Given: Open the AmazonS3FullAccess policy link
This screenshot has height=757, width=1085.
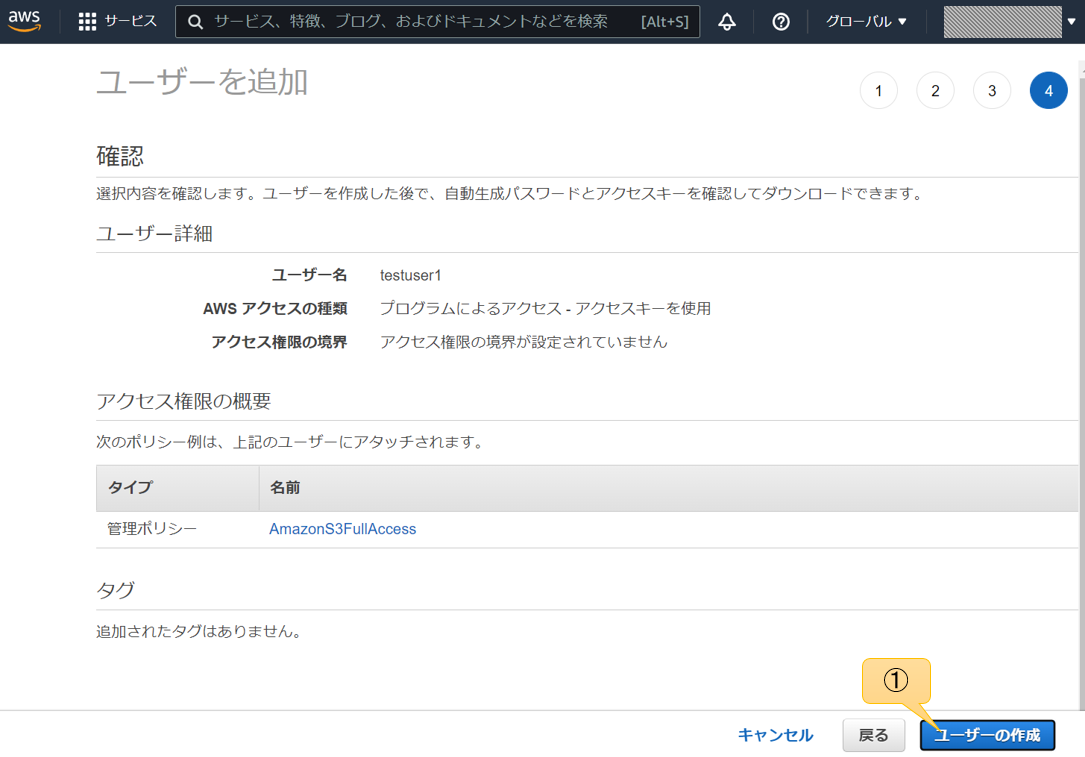Looking at the screenshot, I should coord(343,529).
